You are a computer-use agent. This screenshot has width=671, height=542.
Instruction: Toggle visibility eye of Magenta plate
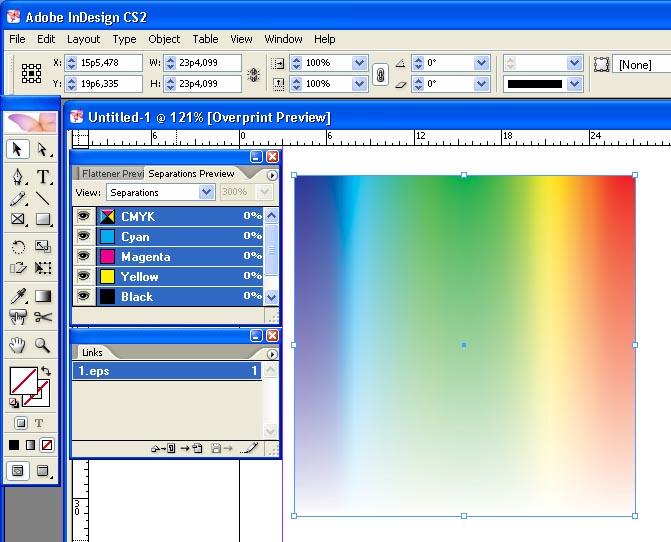pyautogui.click(x=83, y=256)
